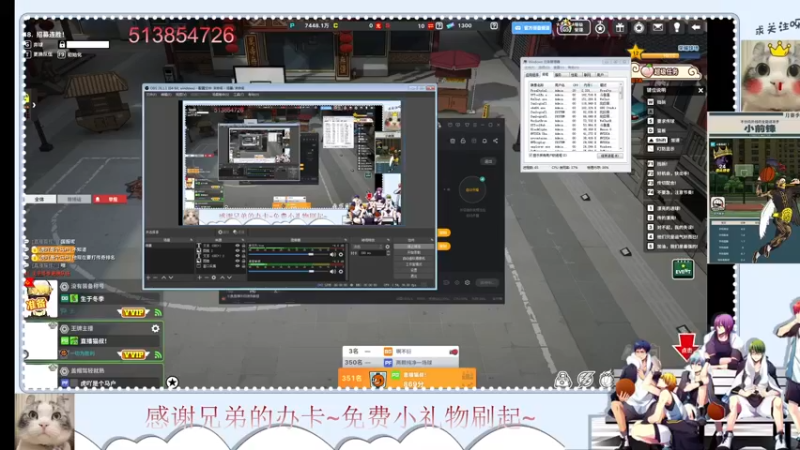Click 场景 dock header pop-out icon
This screenshot has height=450, width=800.
191,240
